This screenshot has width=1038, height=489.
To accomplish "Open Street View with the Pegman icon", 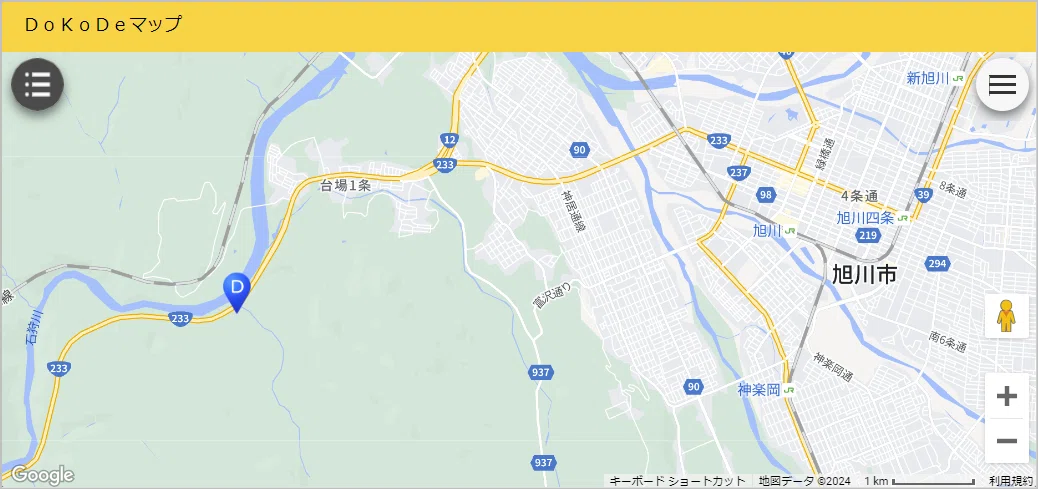I will [1006, 316].
